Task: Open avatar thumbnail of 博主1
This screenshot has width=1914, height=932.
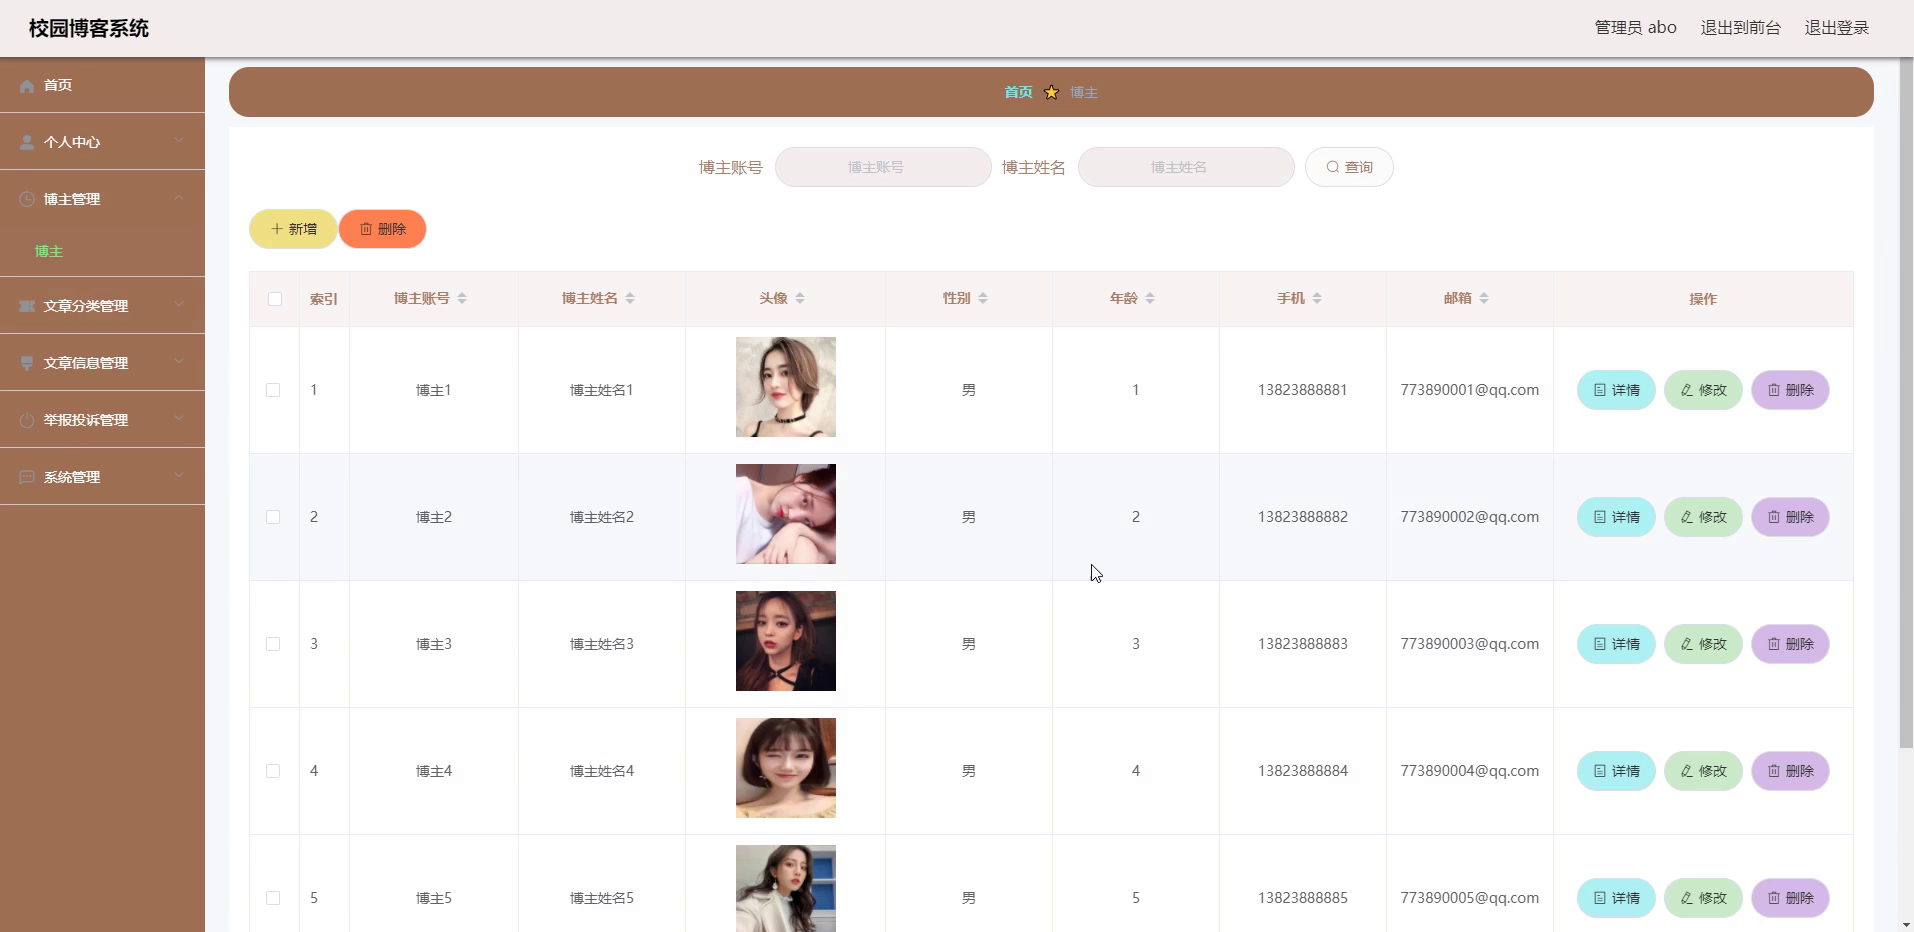Action: (786, 387)
